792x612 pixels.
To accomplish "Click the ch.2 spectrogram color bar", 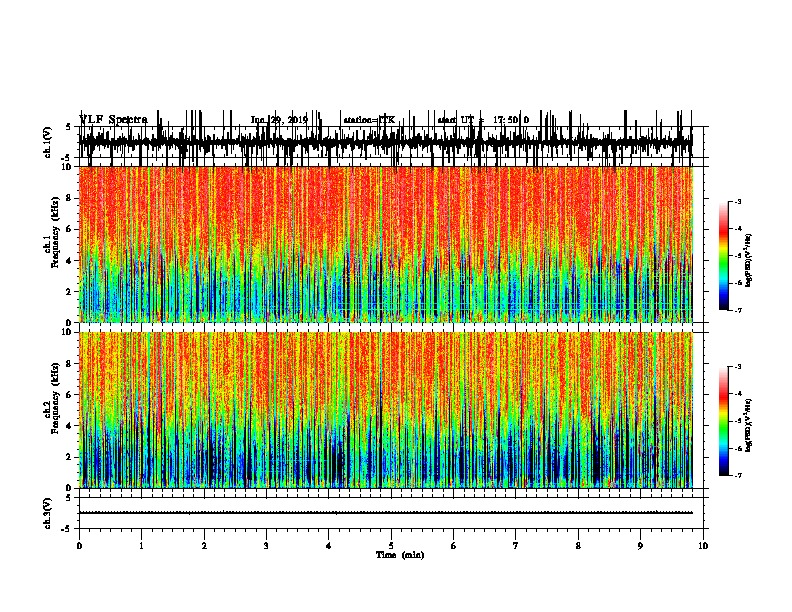I will click(x=723, y=421).
